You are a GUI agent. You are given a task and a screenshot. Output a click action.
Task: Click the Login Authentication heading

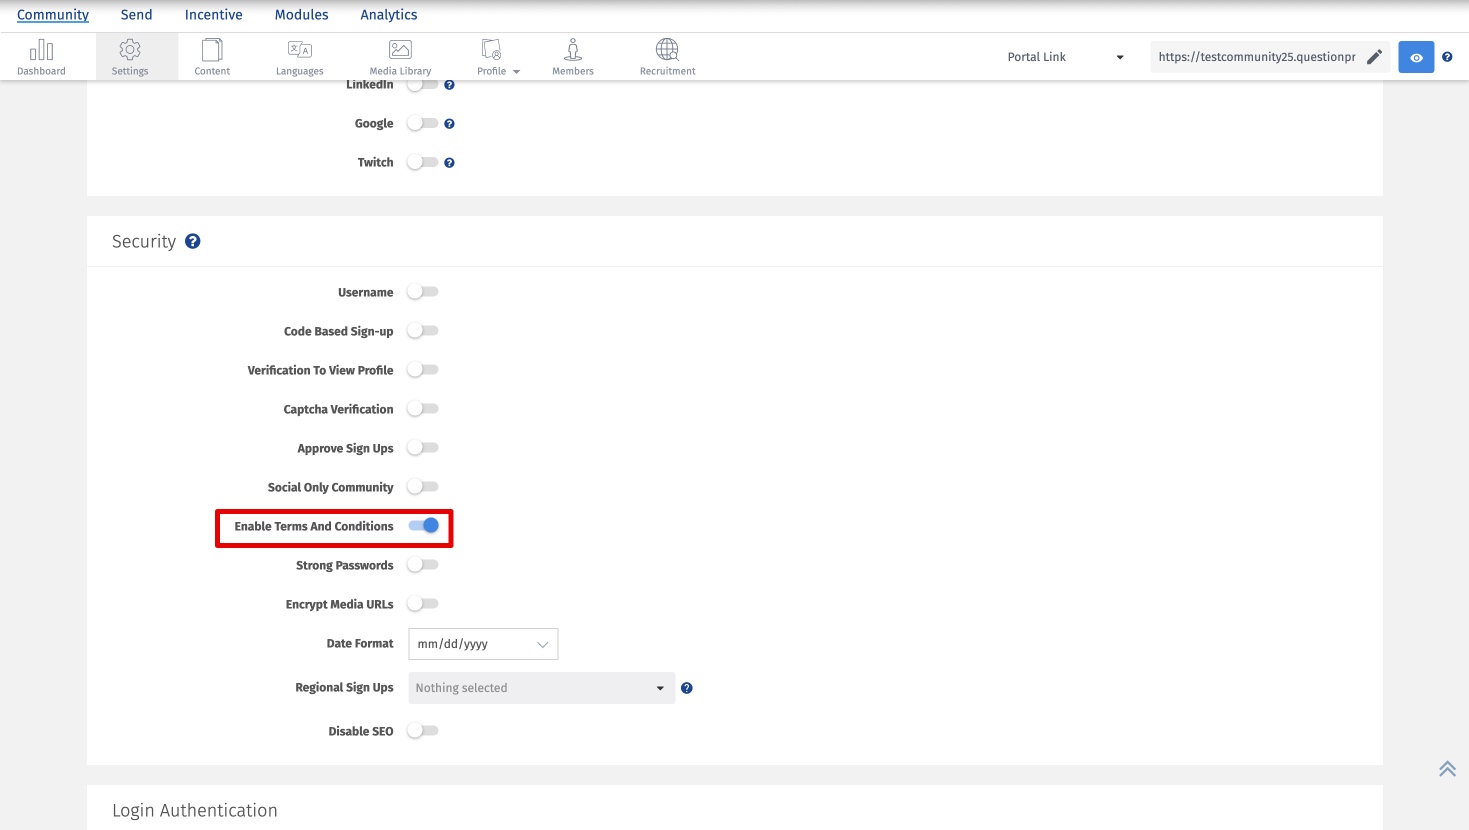point(195,810)
